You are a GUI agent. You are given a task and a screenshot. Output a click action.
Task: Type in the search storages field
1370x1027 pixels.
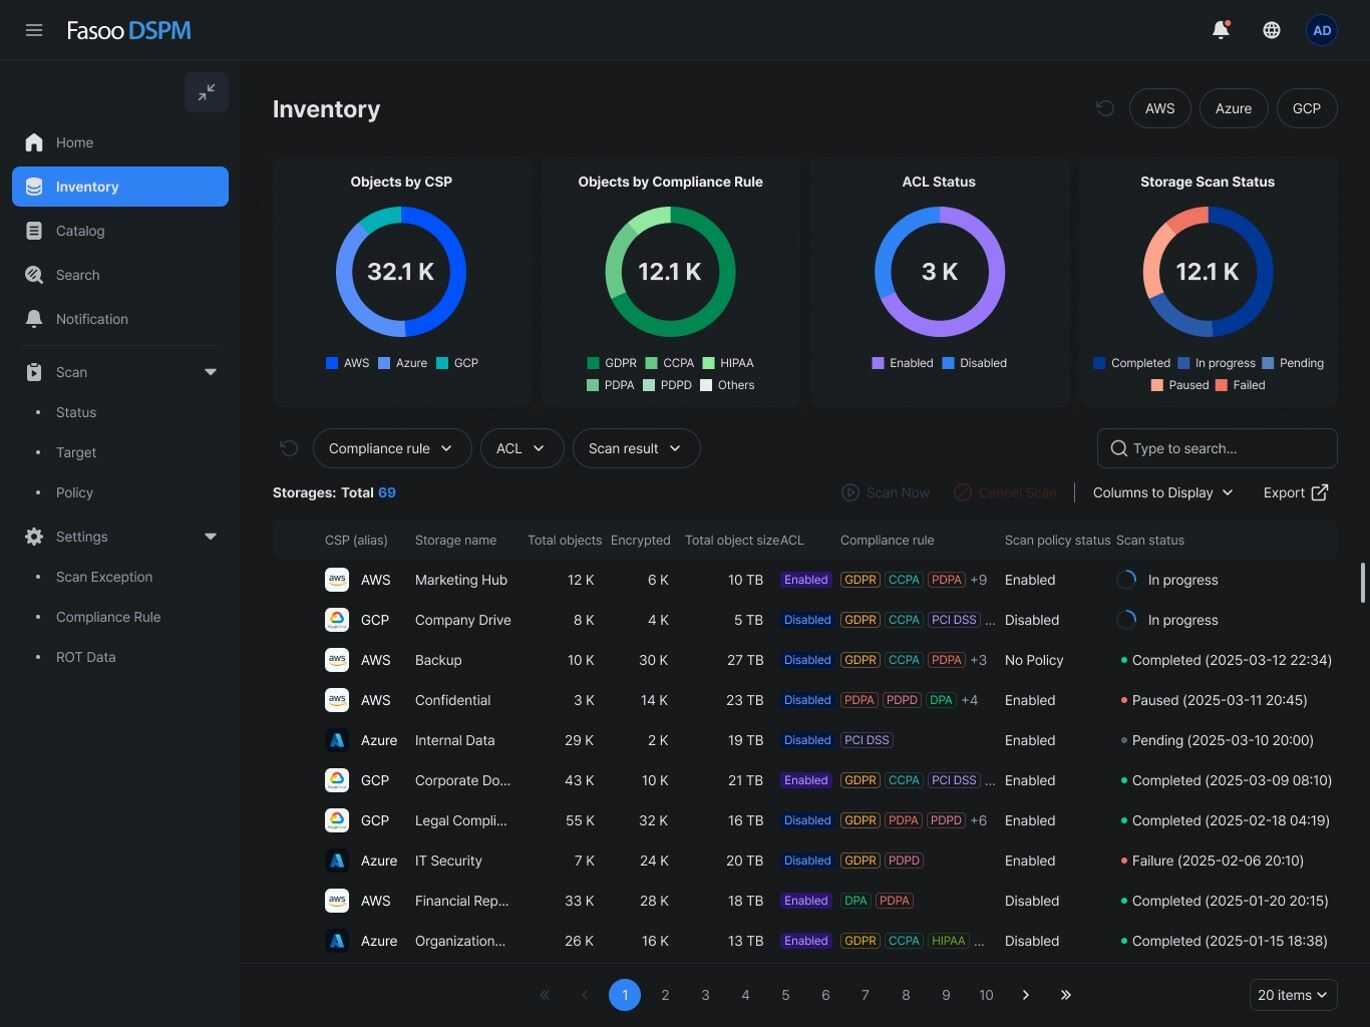click(1217, 447)
